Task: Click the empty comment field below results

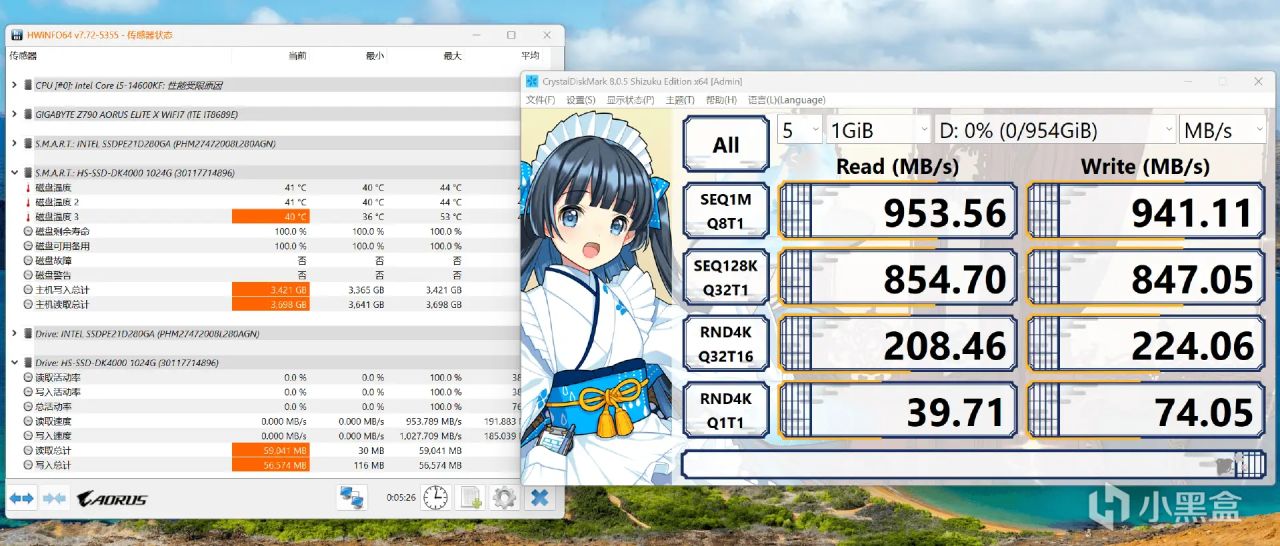Action: (x=973, y=464)
